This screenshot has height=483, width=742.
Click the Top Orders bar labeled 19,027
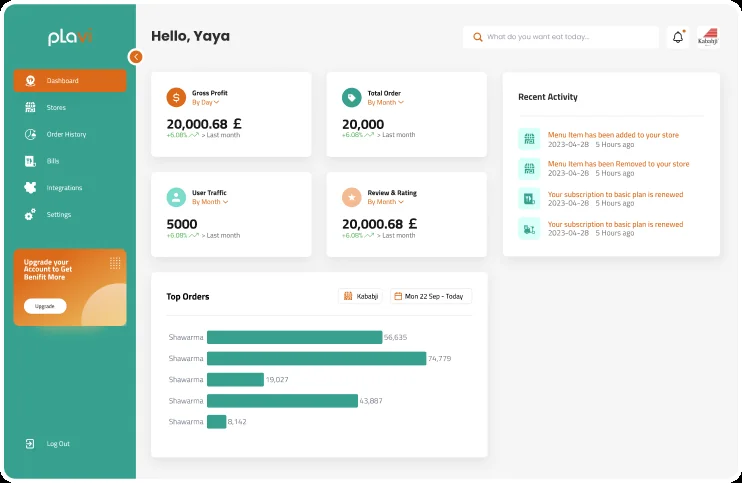(235, 379)
